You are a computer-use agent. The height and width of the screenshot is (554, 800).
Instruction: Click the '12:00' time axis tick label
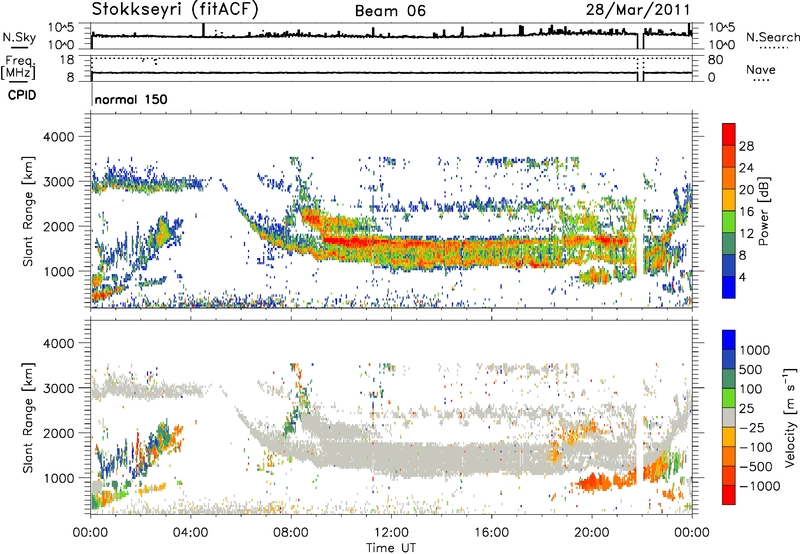point(391,533)
